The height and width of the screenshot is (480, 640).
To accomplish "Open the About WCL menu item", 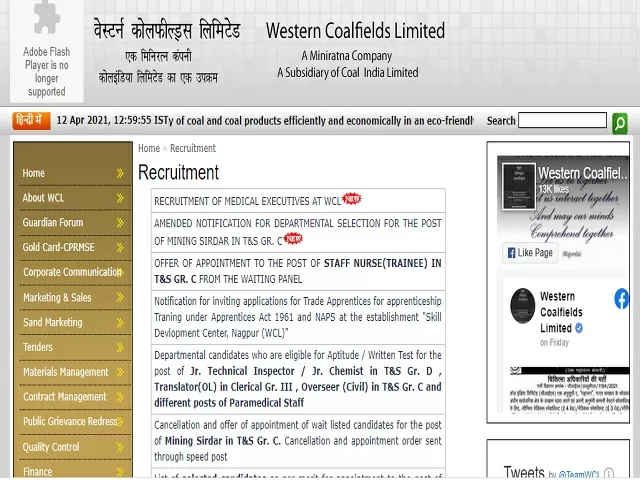I will 43,198.
